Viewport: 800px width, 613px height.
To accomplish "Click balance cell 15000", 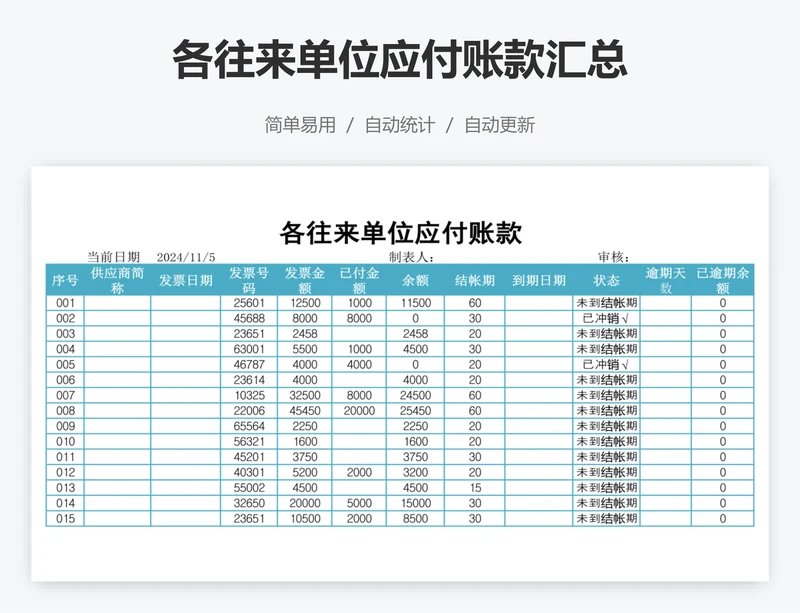I will click(x=416, y=503).
